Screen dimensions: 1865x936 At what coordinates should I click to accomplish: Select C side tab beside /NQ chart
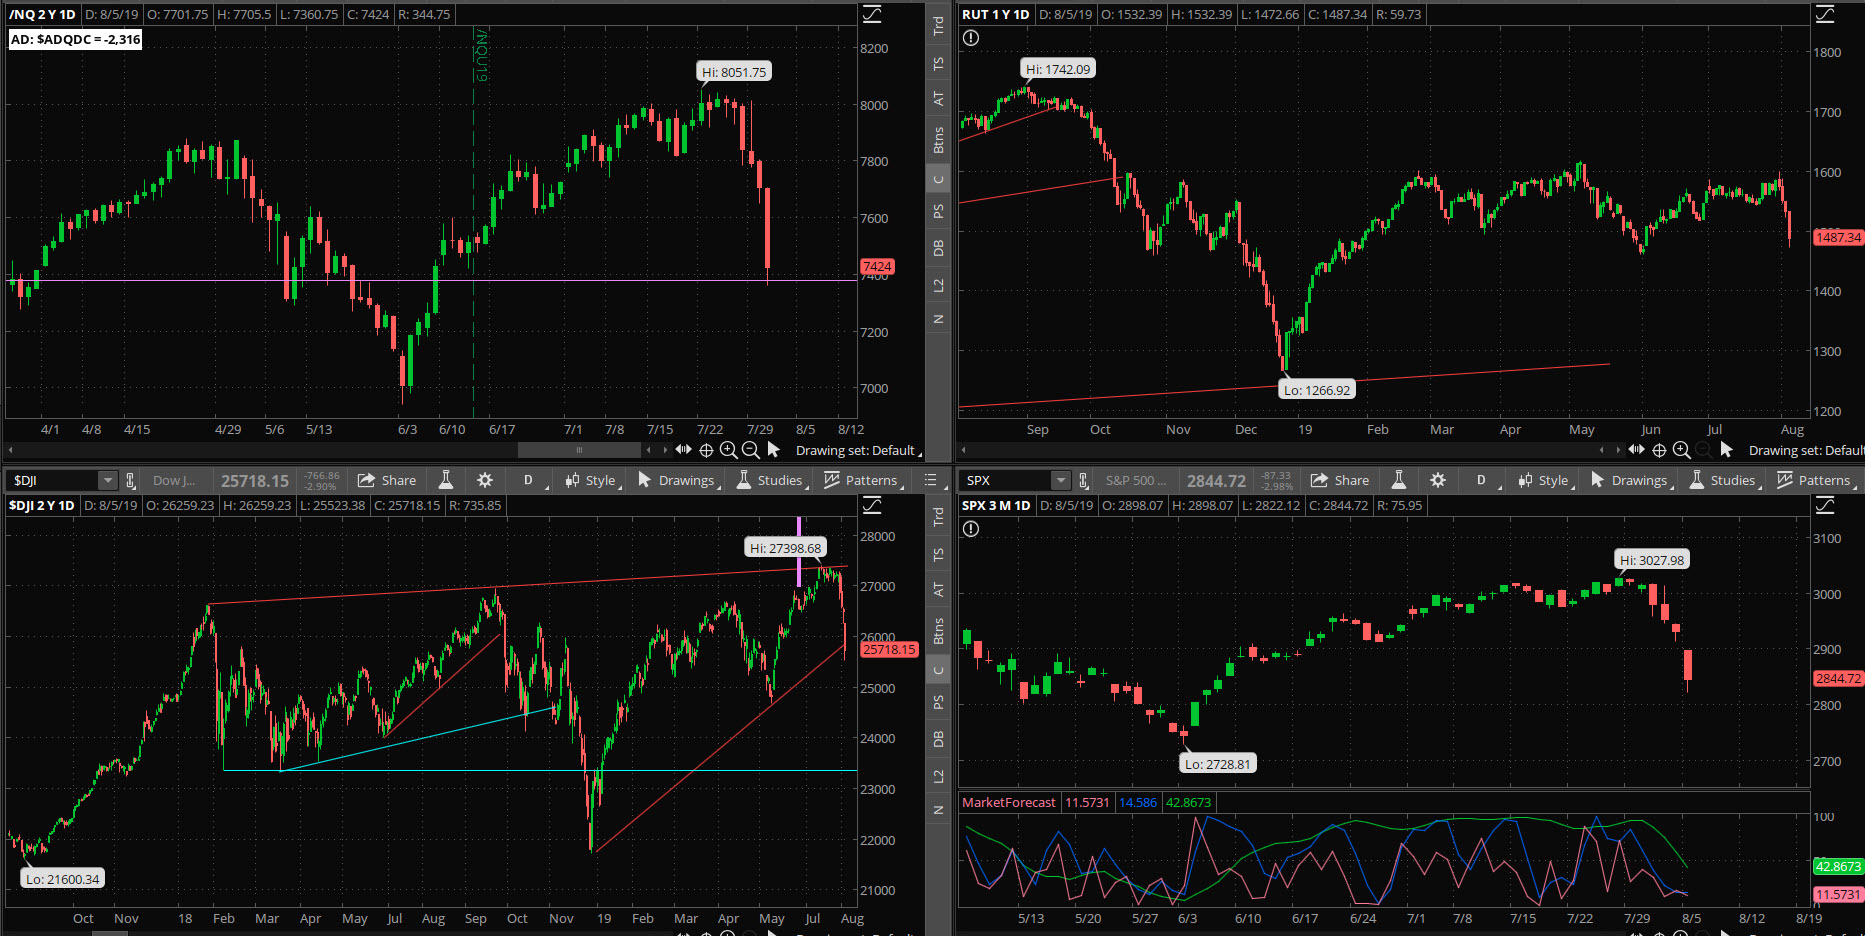pyautogui.click(x=938, y=180)
